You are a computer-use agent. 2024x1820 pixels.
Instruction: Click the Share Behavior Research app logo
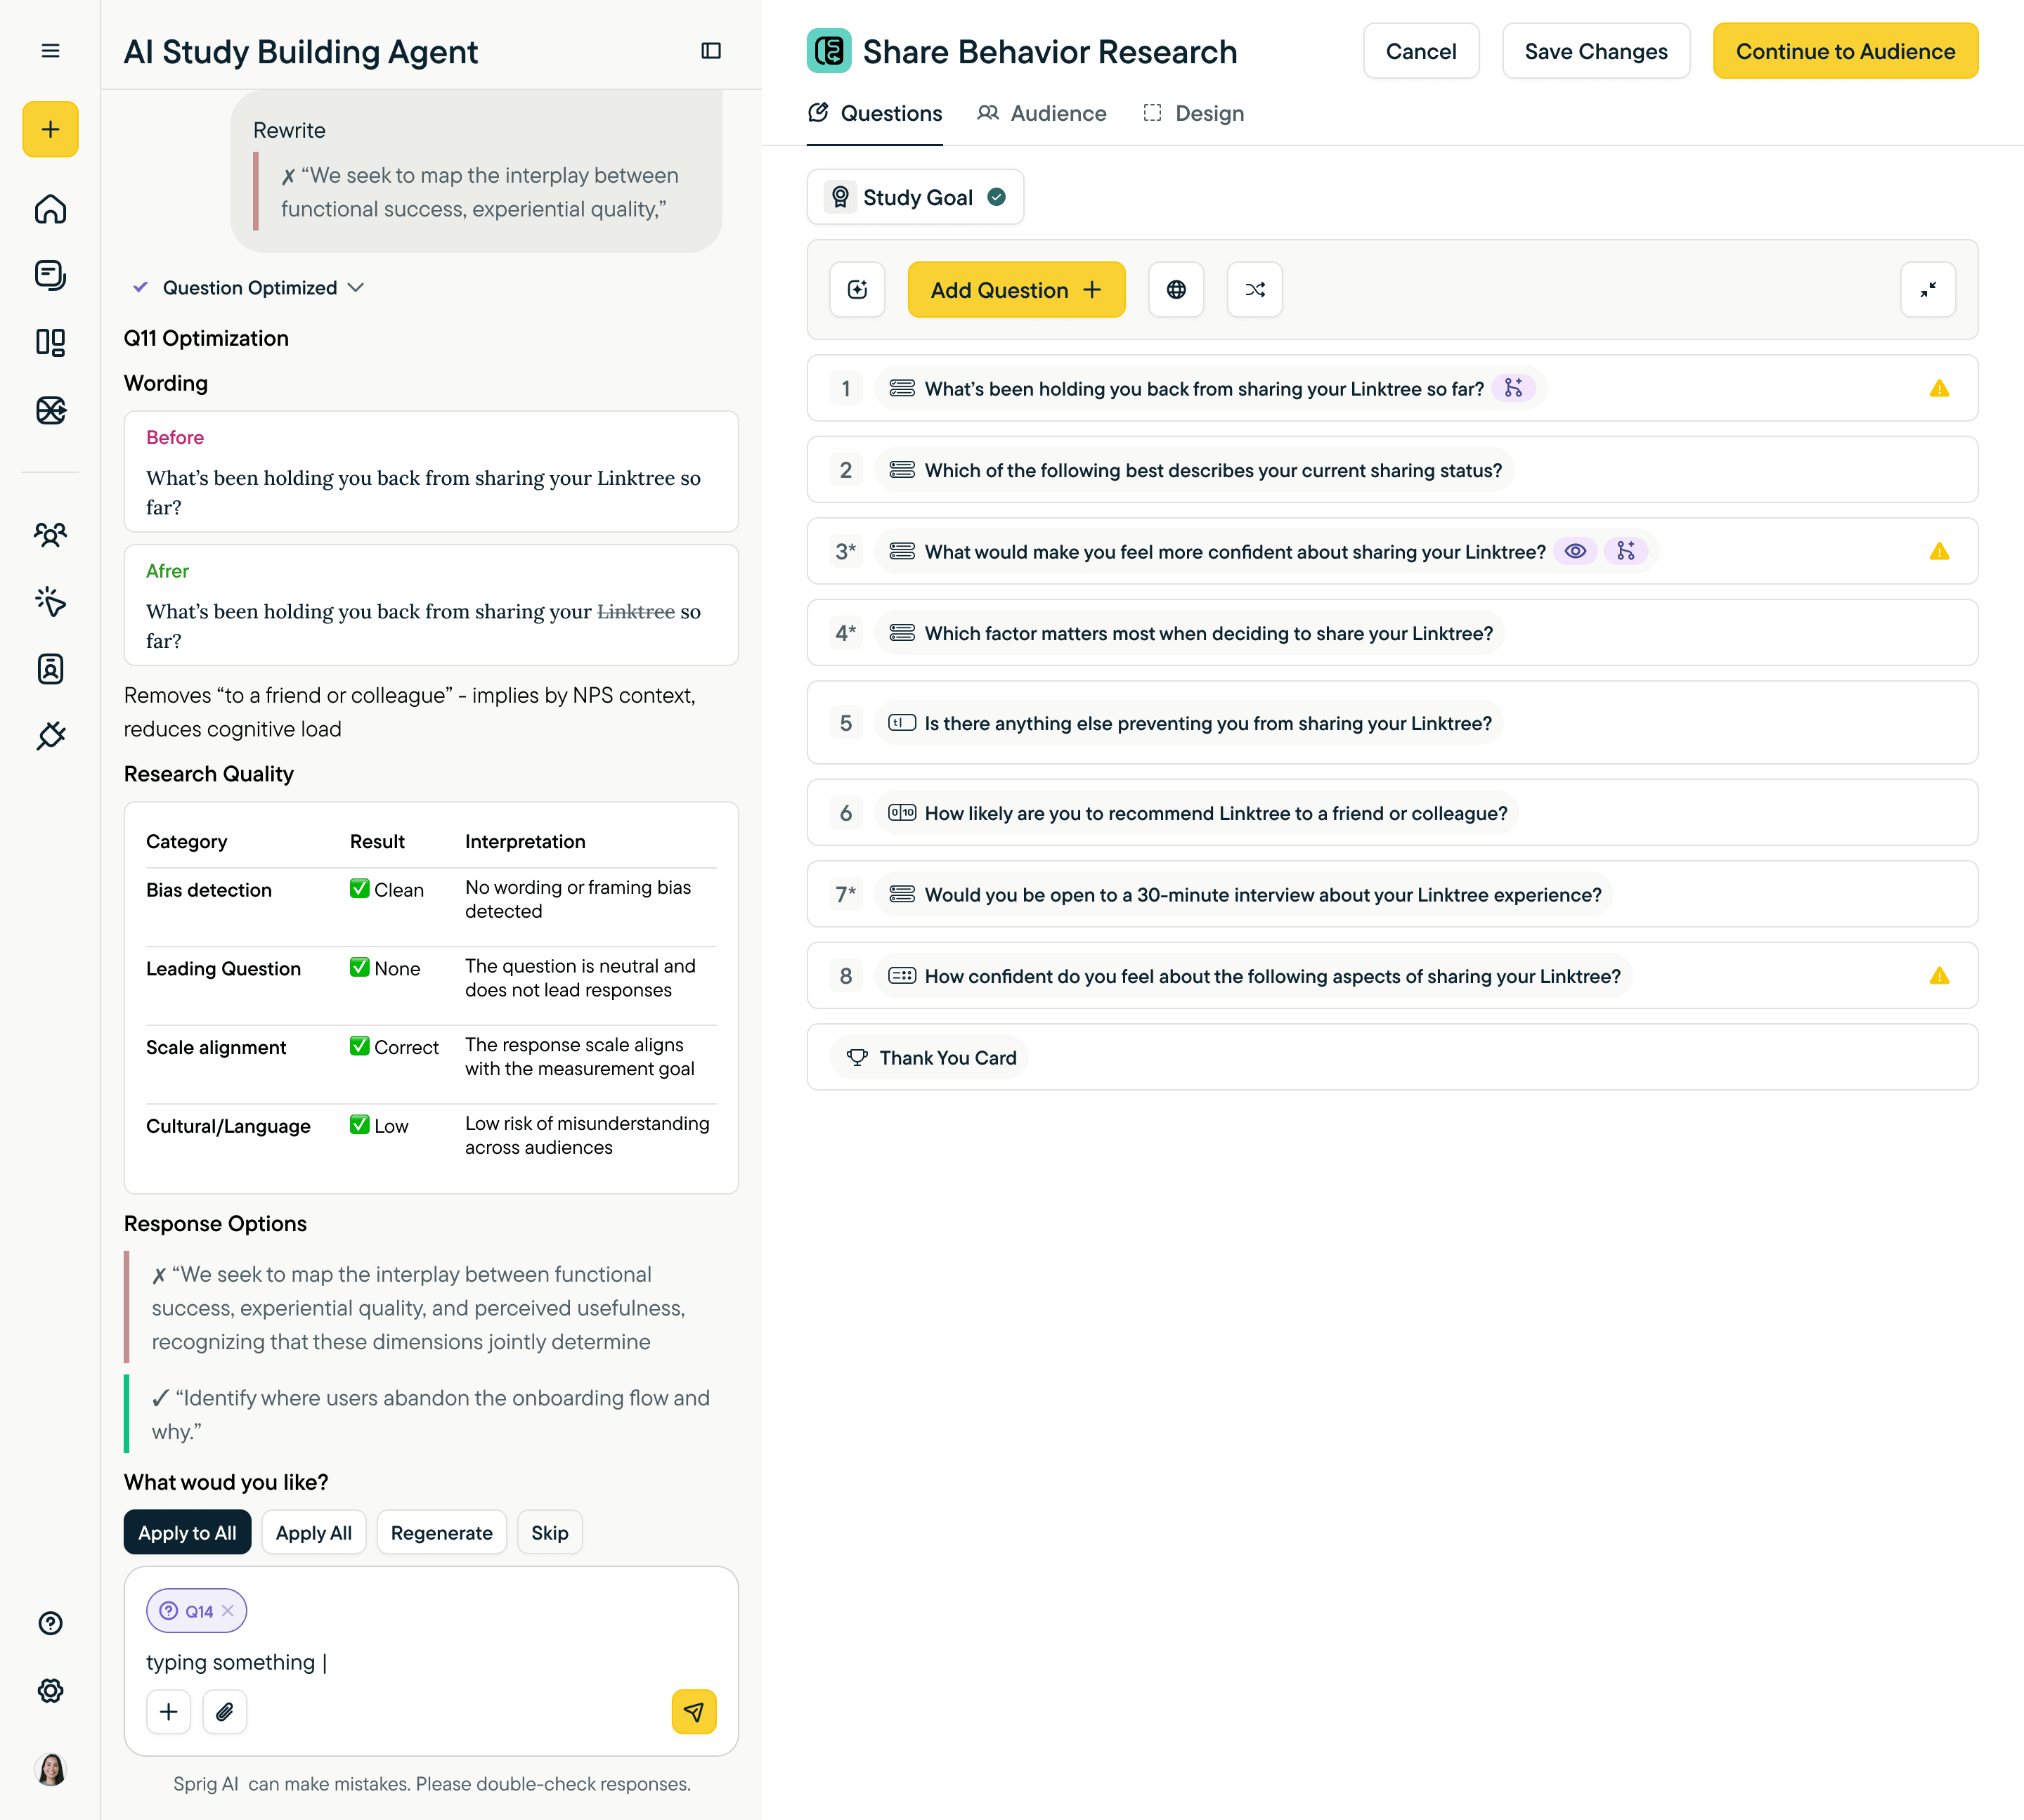tap(829, 51)
